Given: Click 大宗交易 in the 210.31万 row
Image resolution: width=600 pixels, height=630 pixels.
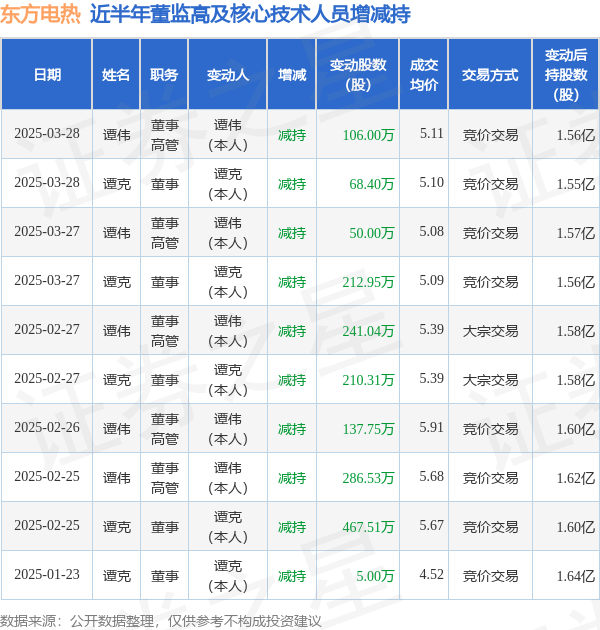Looking at the screenshot, I should [490, 380].
